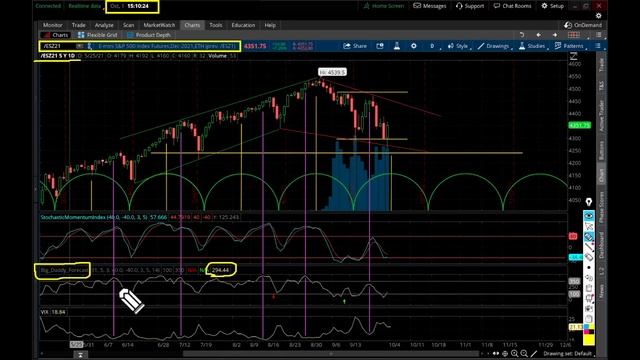Click the undo icon in drawing palette
Viewport: 640px width, 360px height.
click(x=589, y=278)
